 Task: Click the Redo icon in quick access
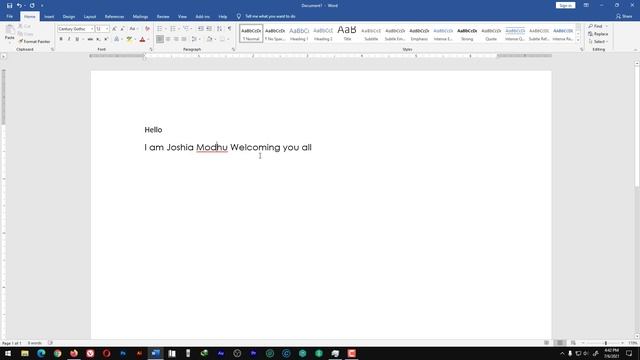pos(32,6)
